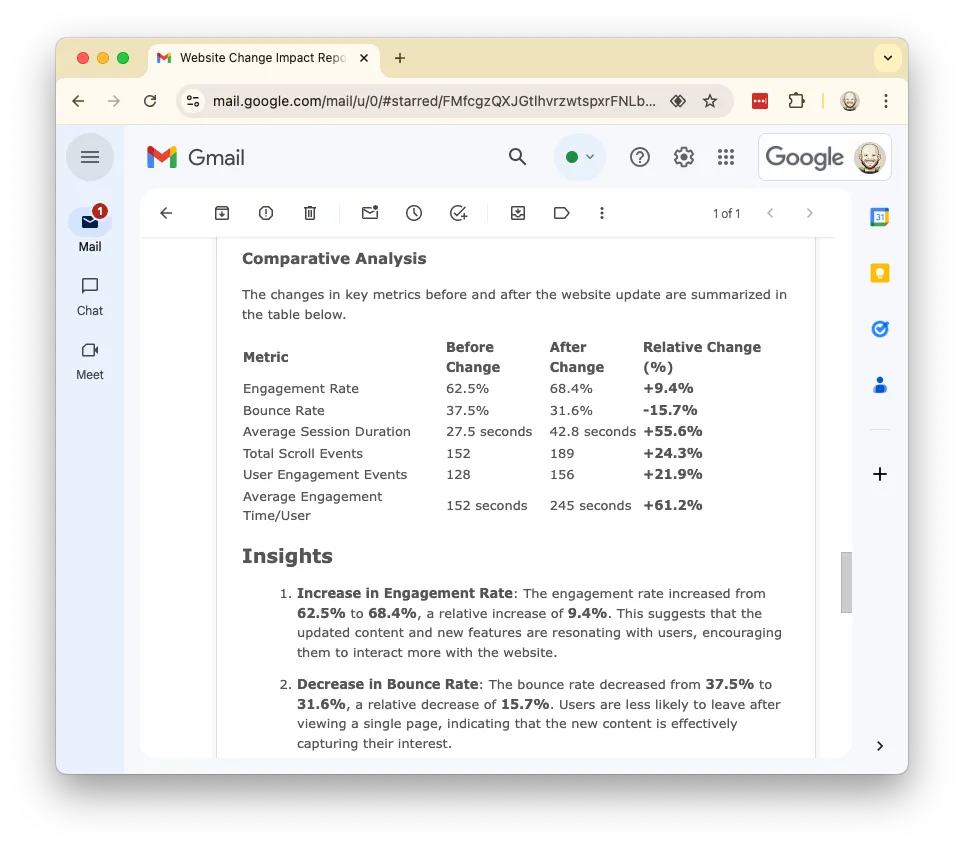Click the 1 of 1 message counter
964x848 pixels.
tap(726, 213)
